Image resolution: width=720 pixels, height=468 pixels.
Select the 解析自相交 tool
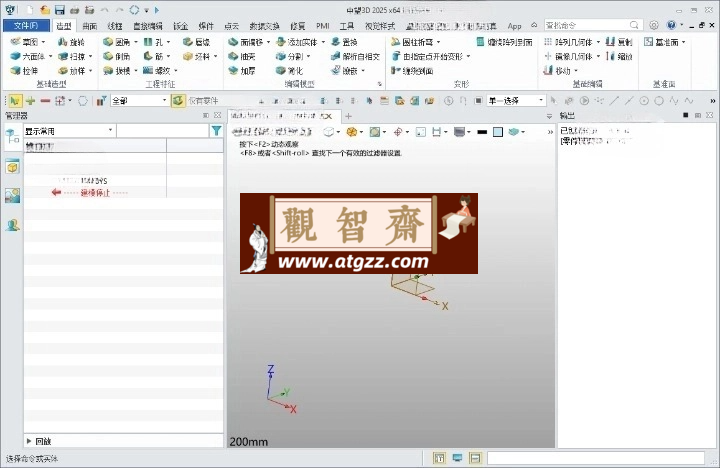(x=355, y=56)
